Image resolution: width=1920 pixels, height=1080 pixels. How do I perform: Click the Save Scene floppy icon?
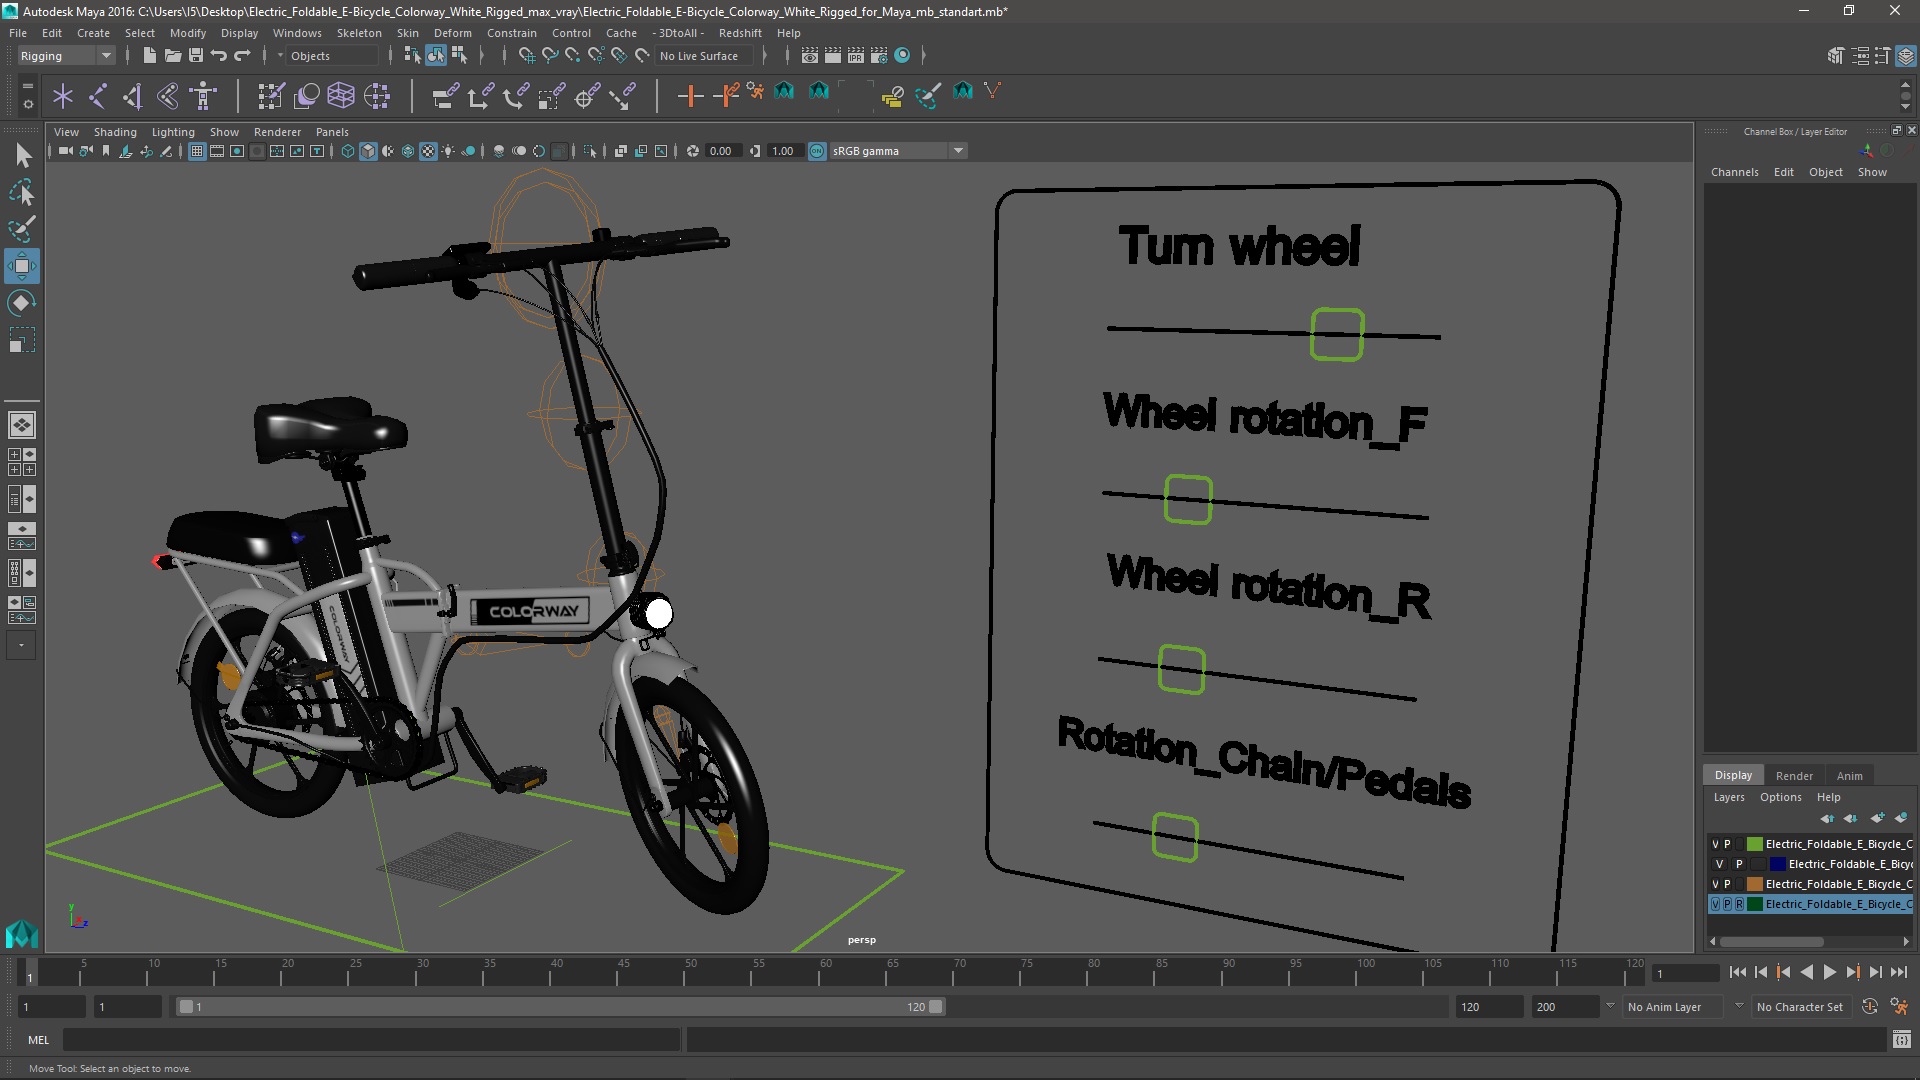coord(196,56)
